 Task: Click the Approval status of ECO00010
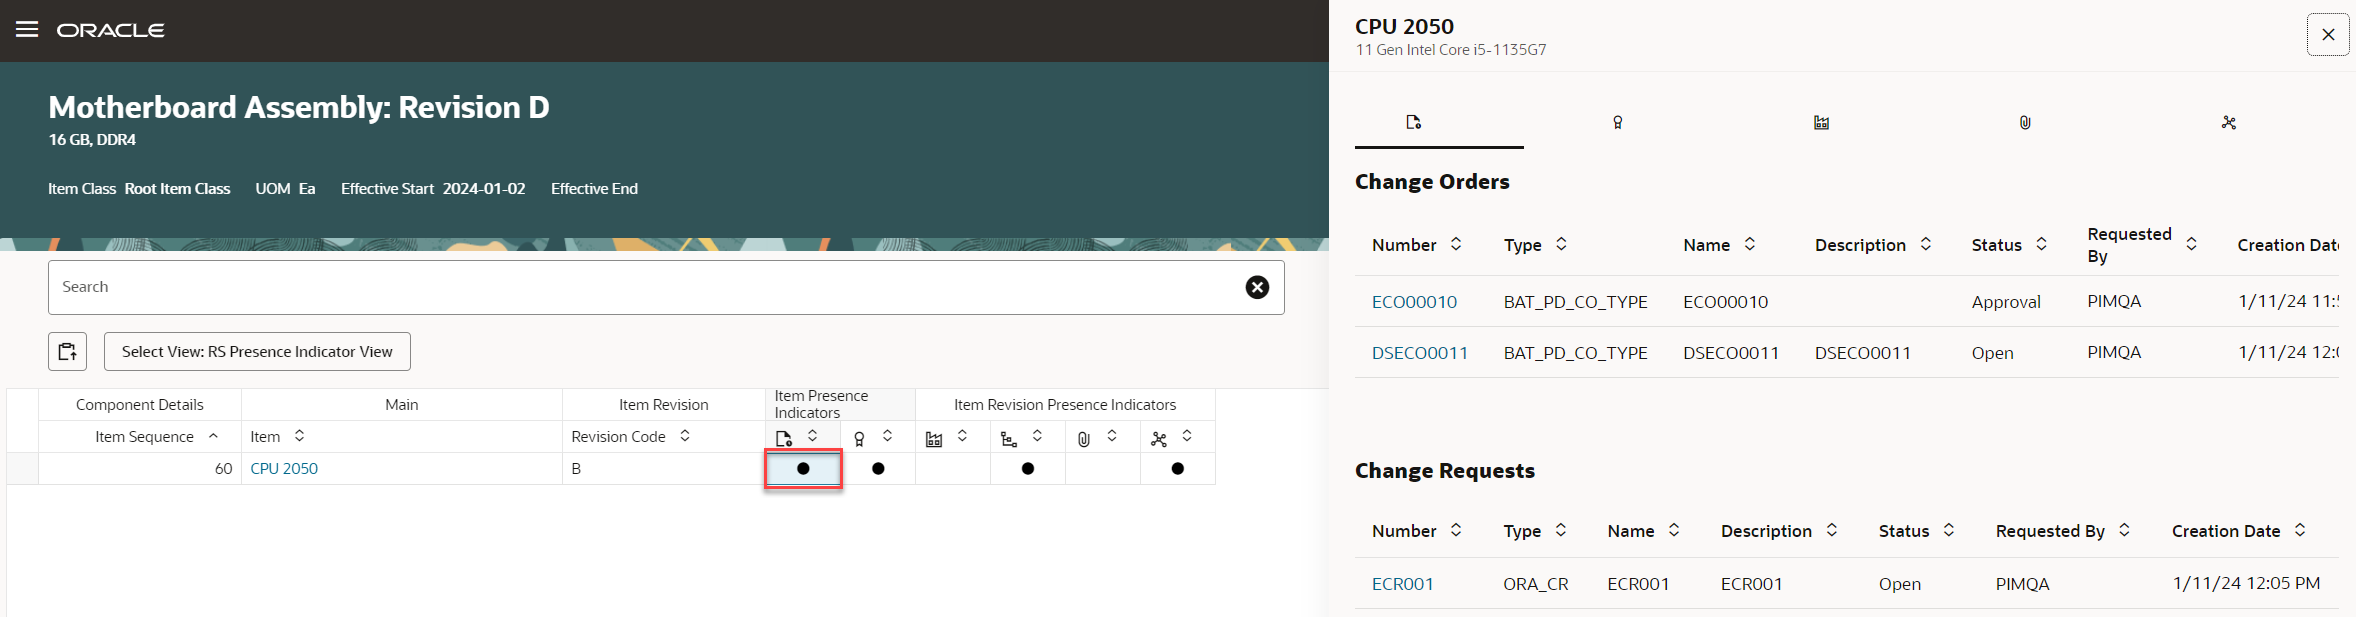2006,302
